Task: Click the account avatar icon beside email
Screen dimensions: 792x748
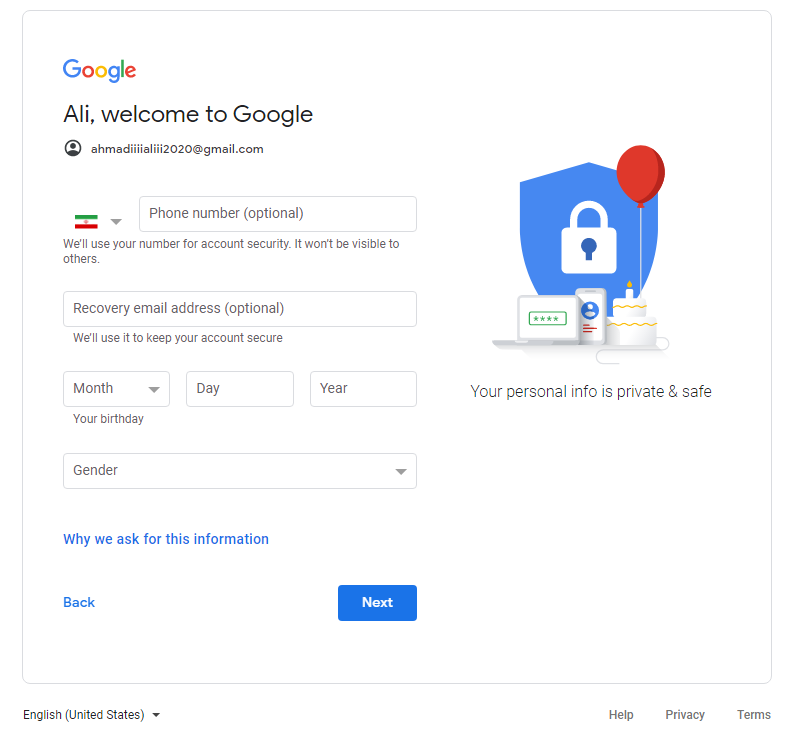Action: pyautogui.click(x=73, y=148)
